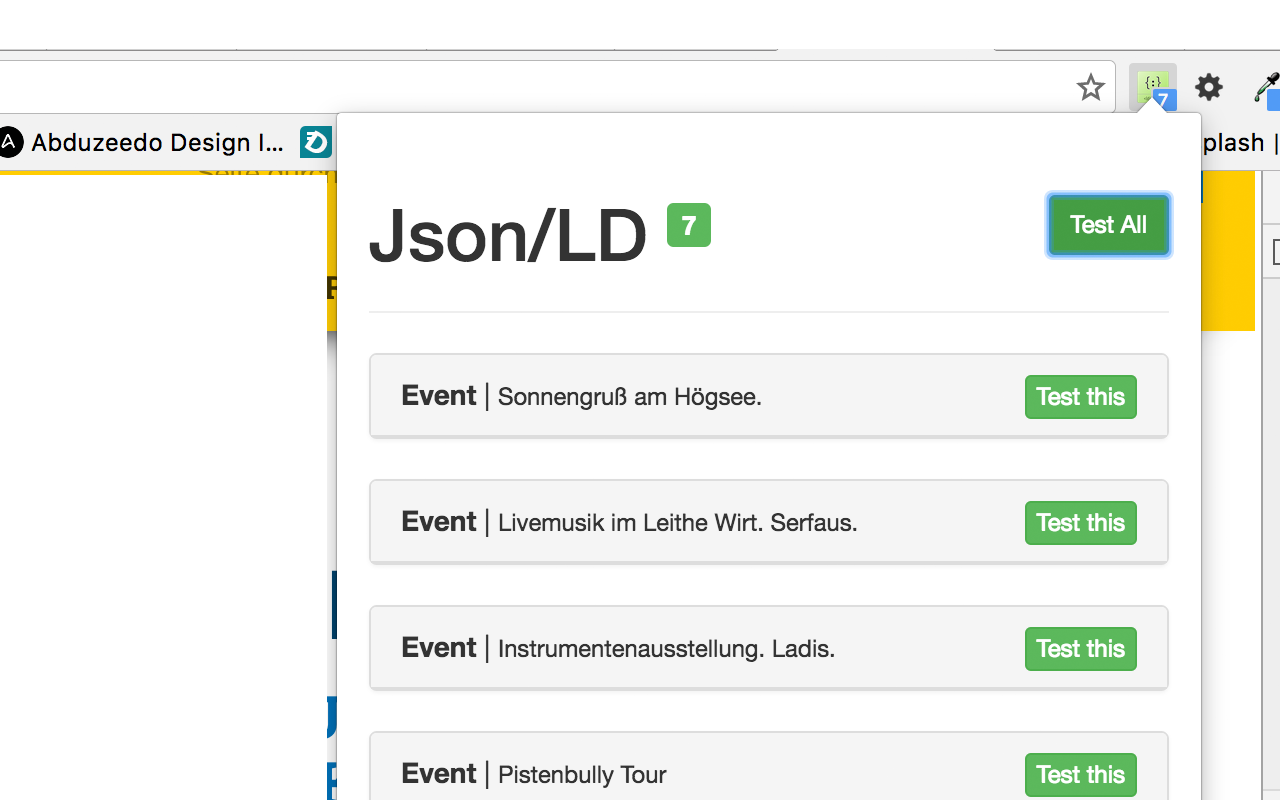The image size is (1280, 800).
Task: Test the Pistenbully Tour event
Action: click(1080, 775)
